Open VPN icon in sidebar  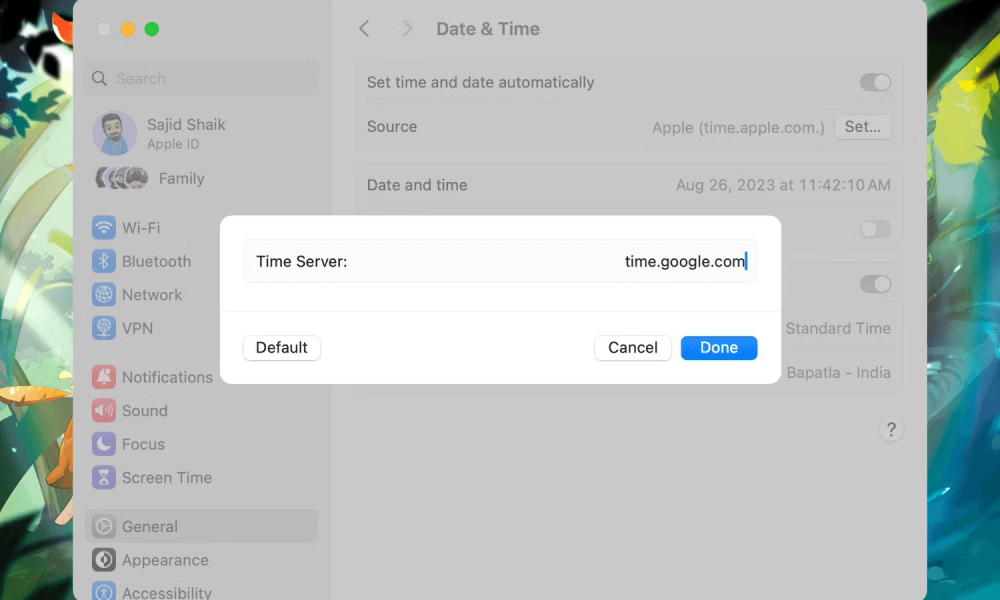pyautogui.click(x=104, y=328)
